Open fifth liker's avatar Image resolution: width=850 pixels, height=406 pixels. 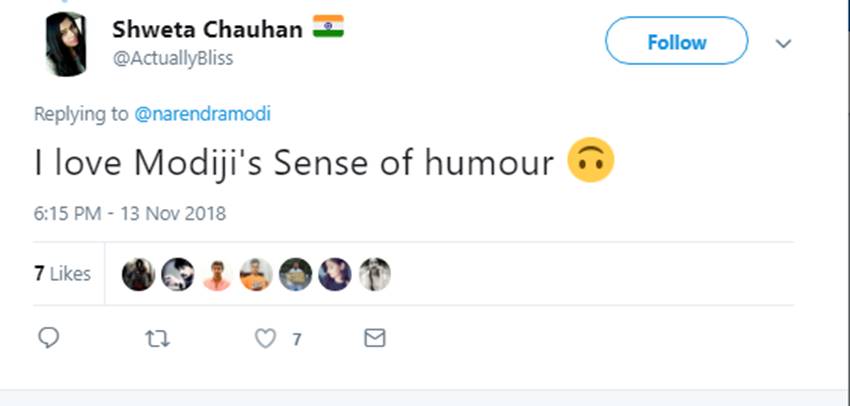[295, 274]
